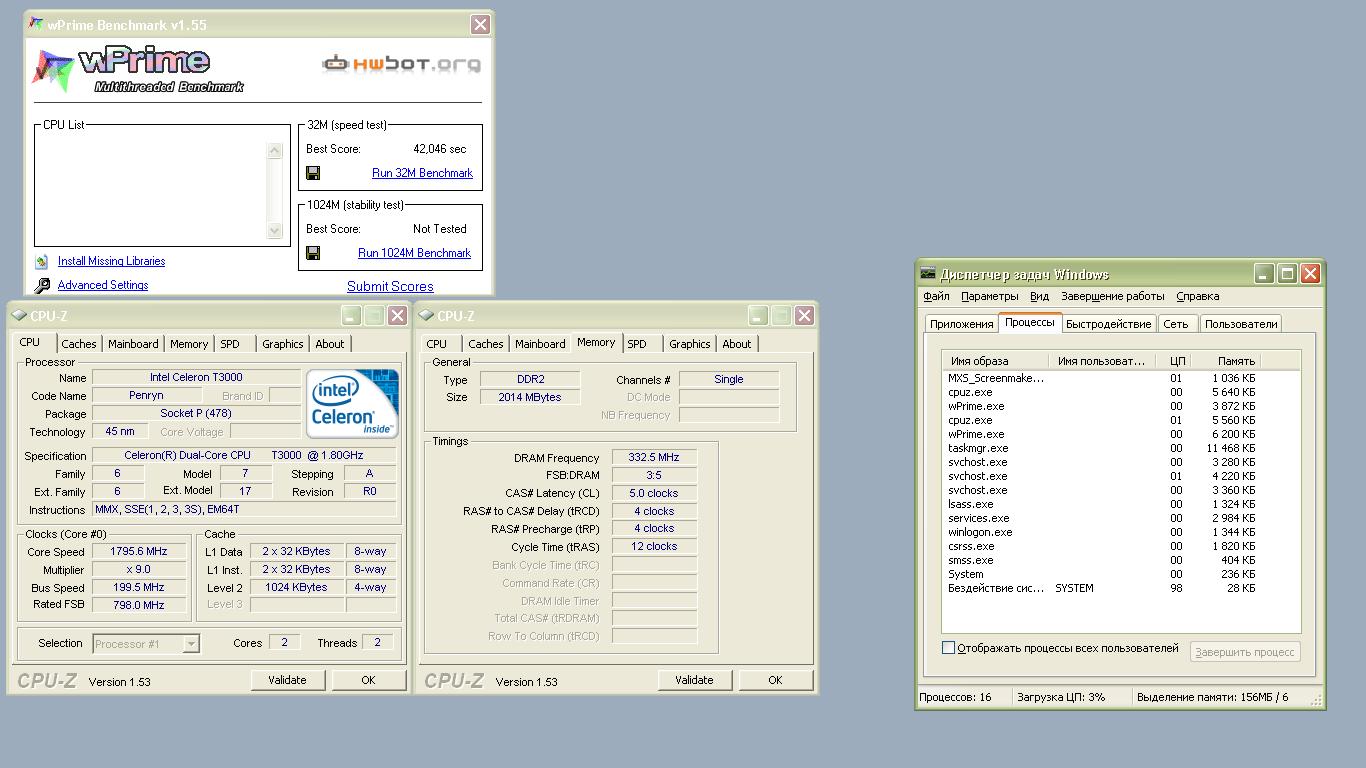Close the right CPU-Z Memory window
The image size is (1366, 768).
click(804, 316)
